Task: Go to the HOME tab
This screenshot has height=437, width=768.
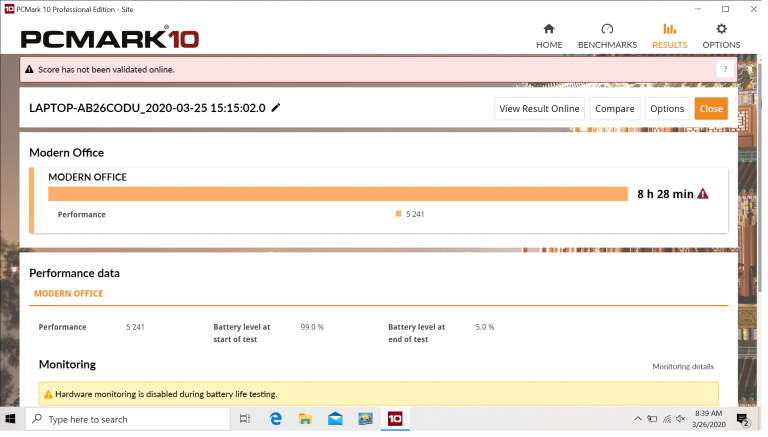Action: (x=549, y=36)
